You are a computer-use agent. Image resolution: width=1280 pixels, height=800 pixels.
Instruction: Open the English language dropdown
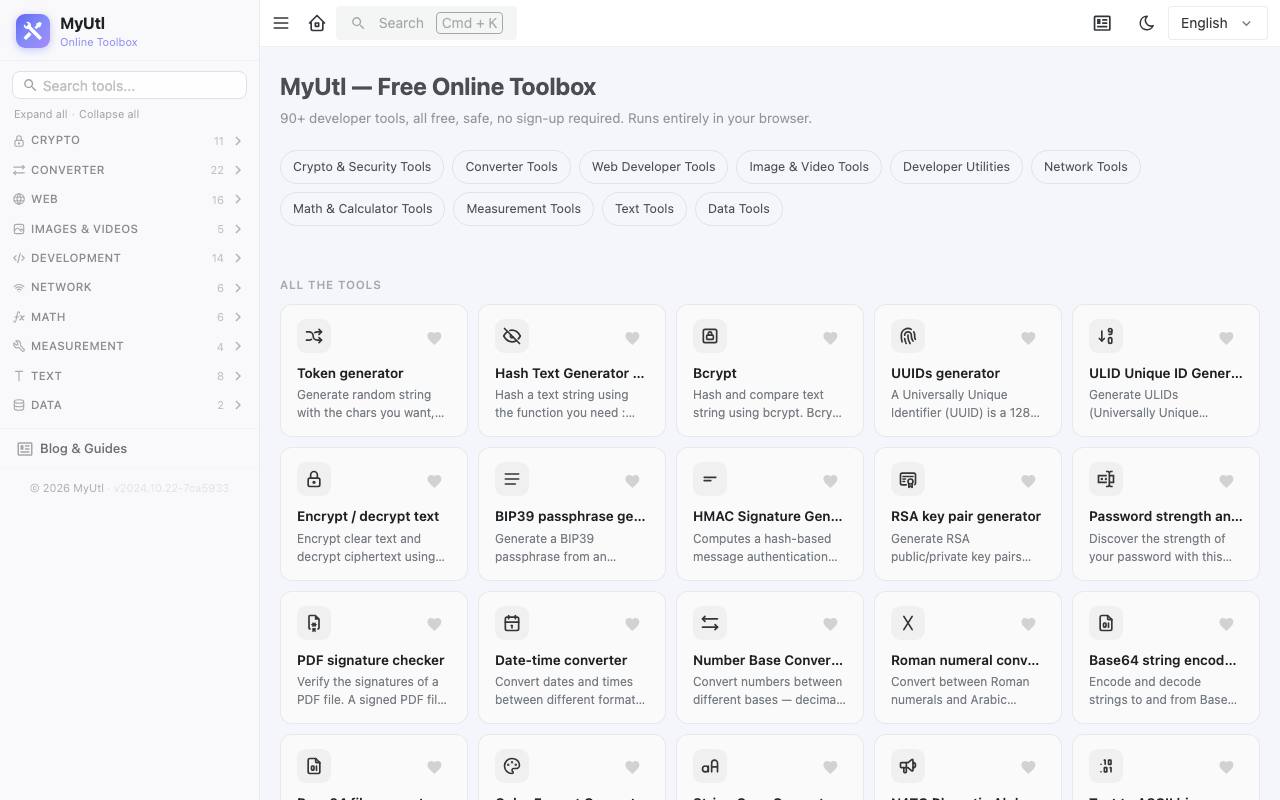point(1217,23)
